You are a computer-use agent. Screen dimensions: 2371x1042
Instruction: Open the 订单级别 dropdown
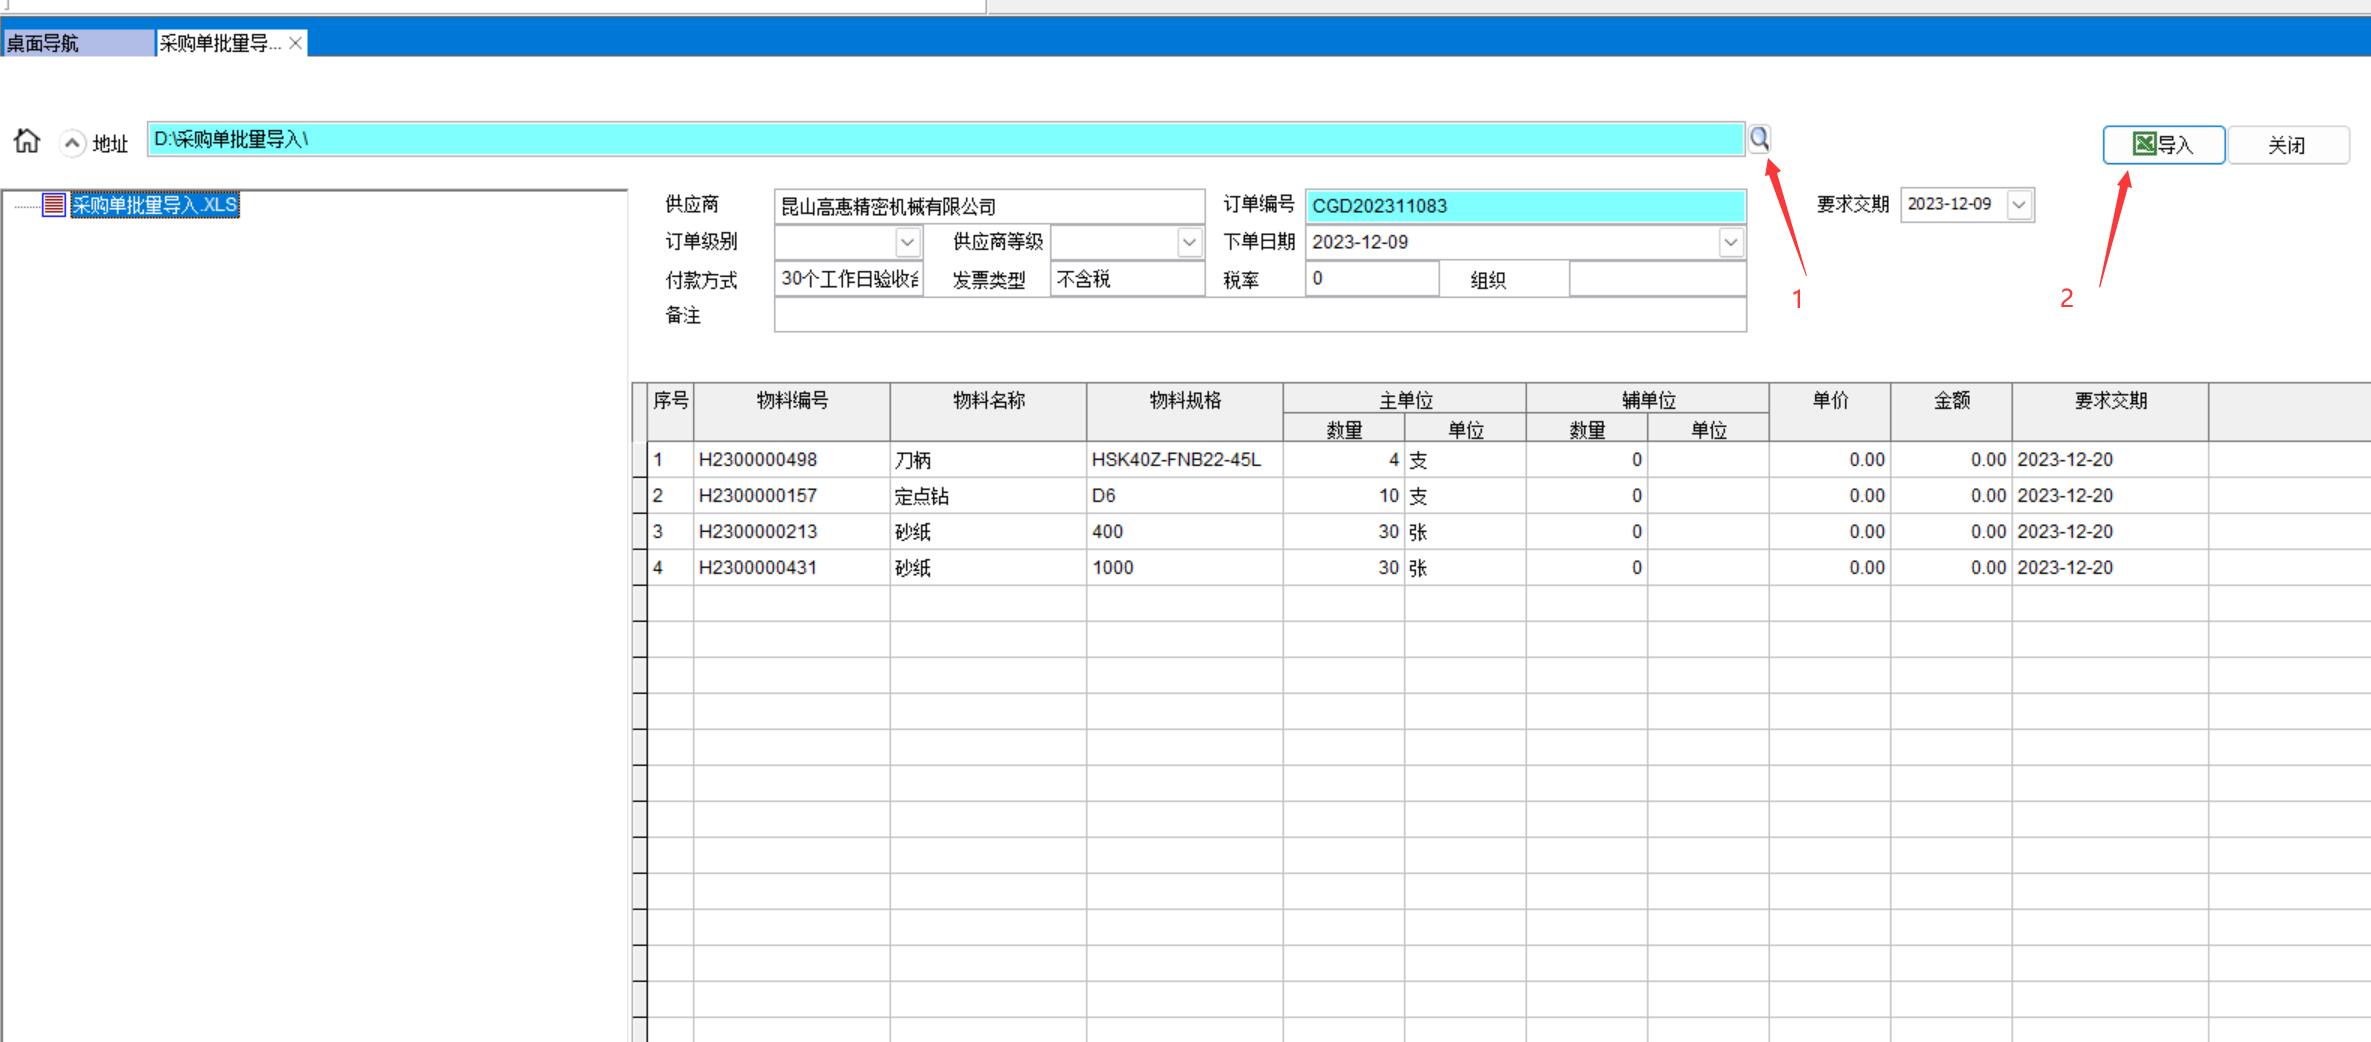point(907,242)
